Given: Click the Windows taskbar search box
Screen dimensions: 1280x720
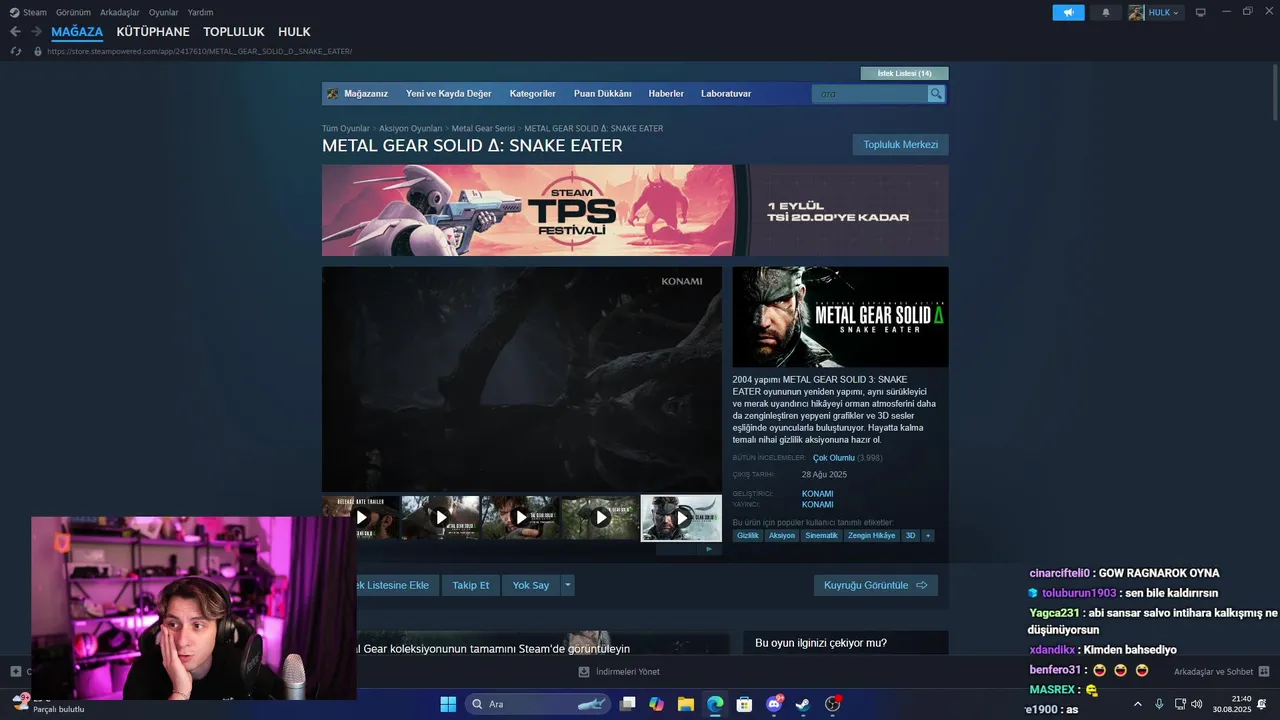Looking at the screenshot, I should point(538,704).
